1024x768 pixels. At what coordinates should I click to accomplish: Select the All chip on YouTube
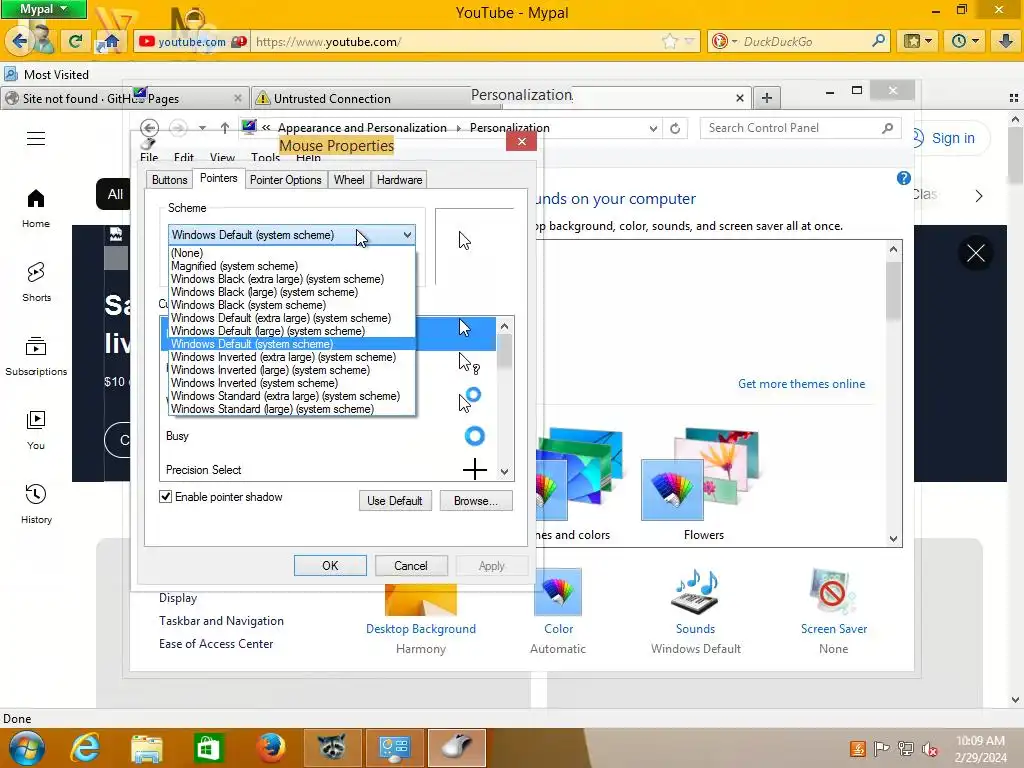(x=115, y=195)
